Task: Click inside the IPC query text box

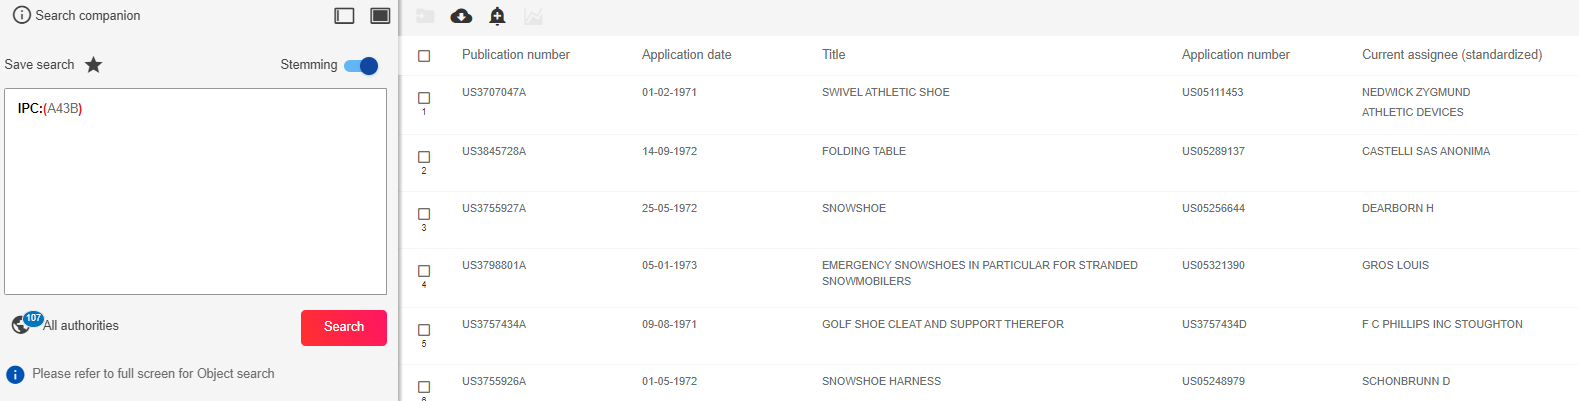Action: (x=196, y=192)
